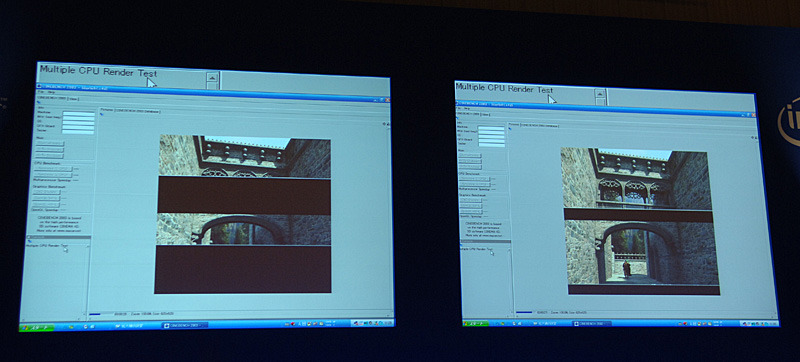Image resolution: width=800 pixels, height=362 pixels.
Task: Select the Pictures tab on right screen
Action: [513, 124]
